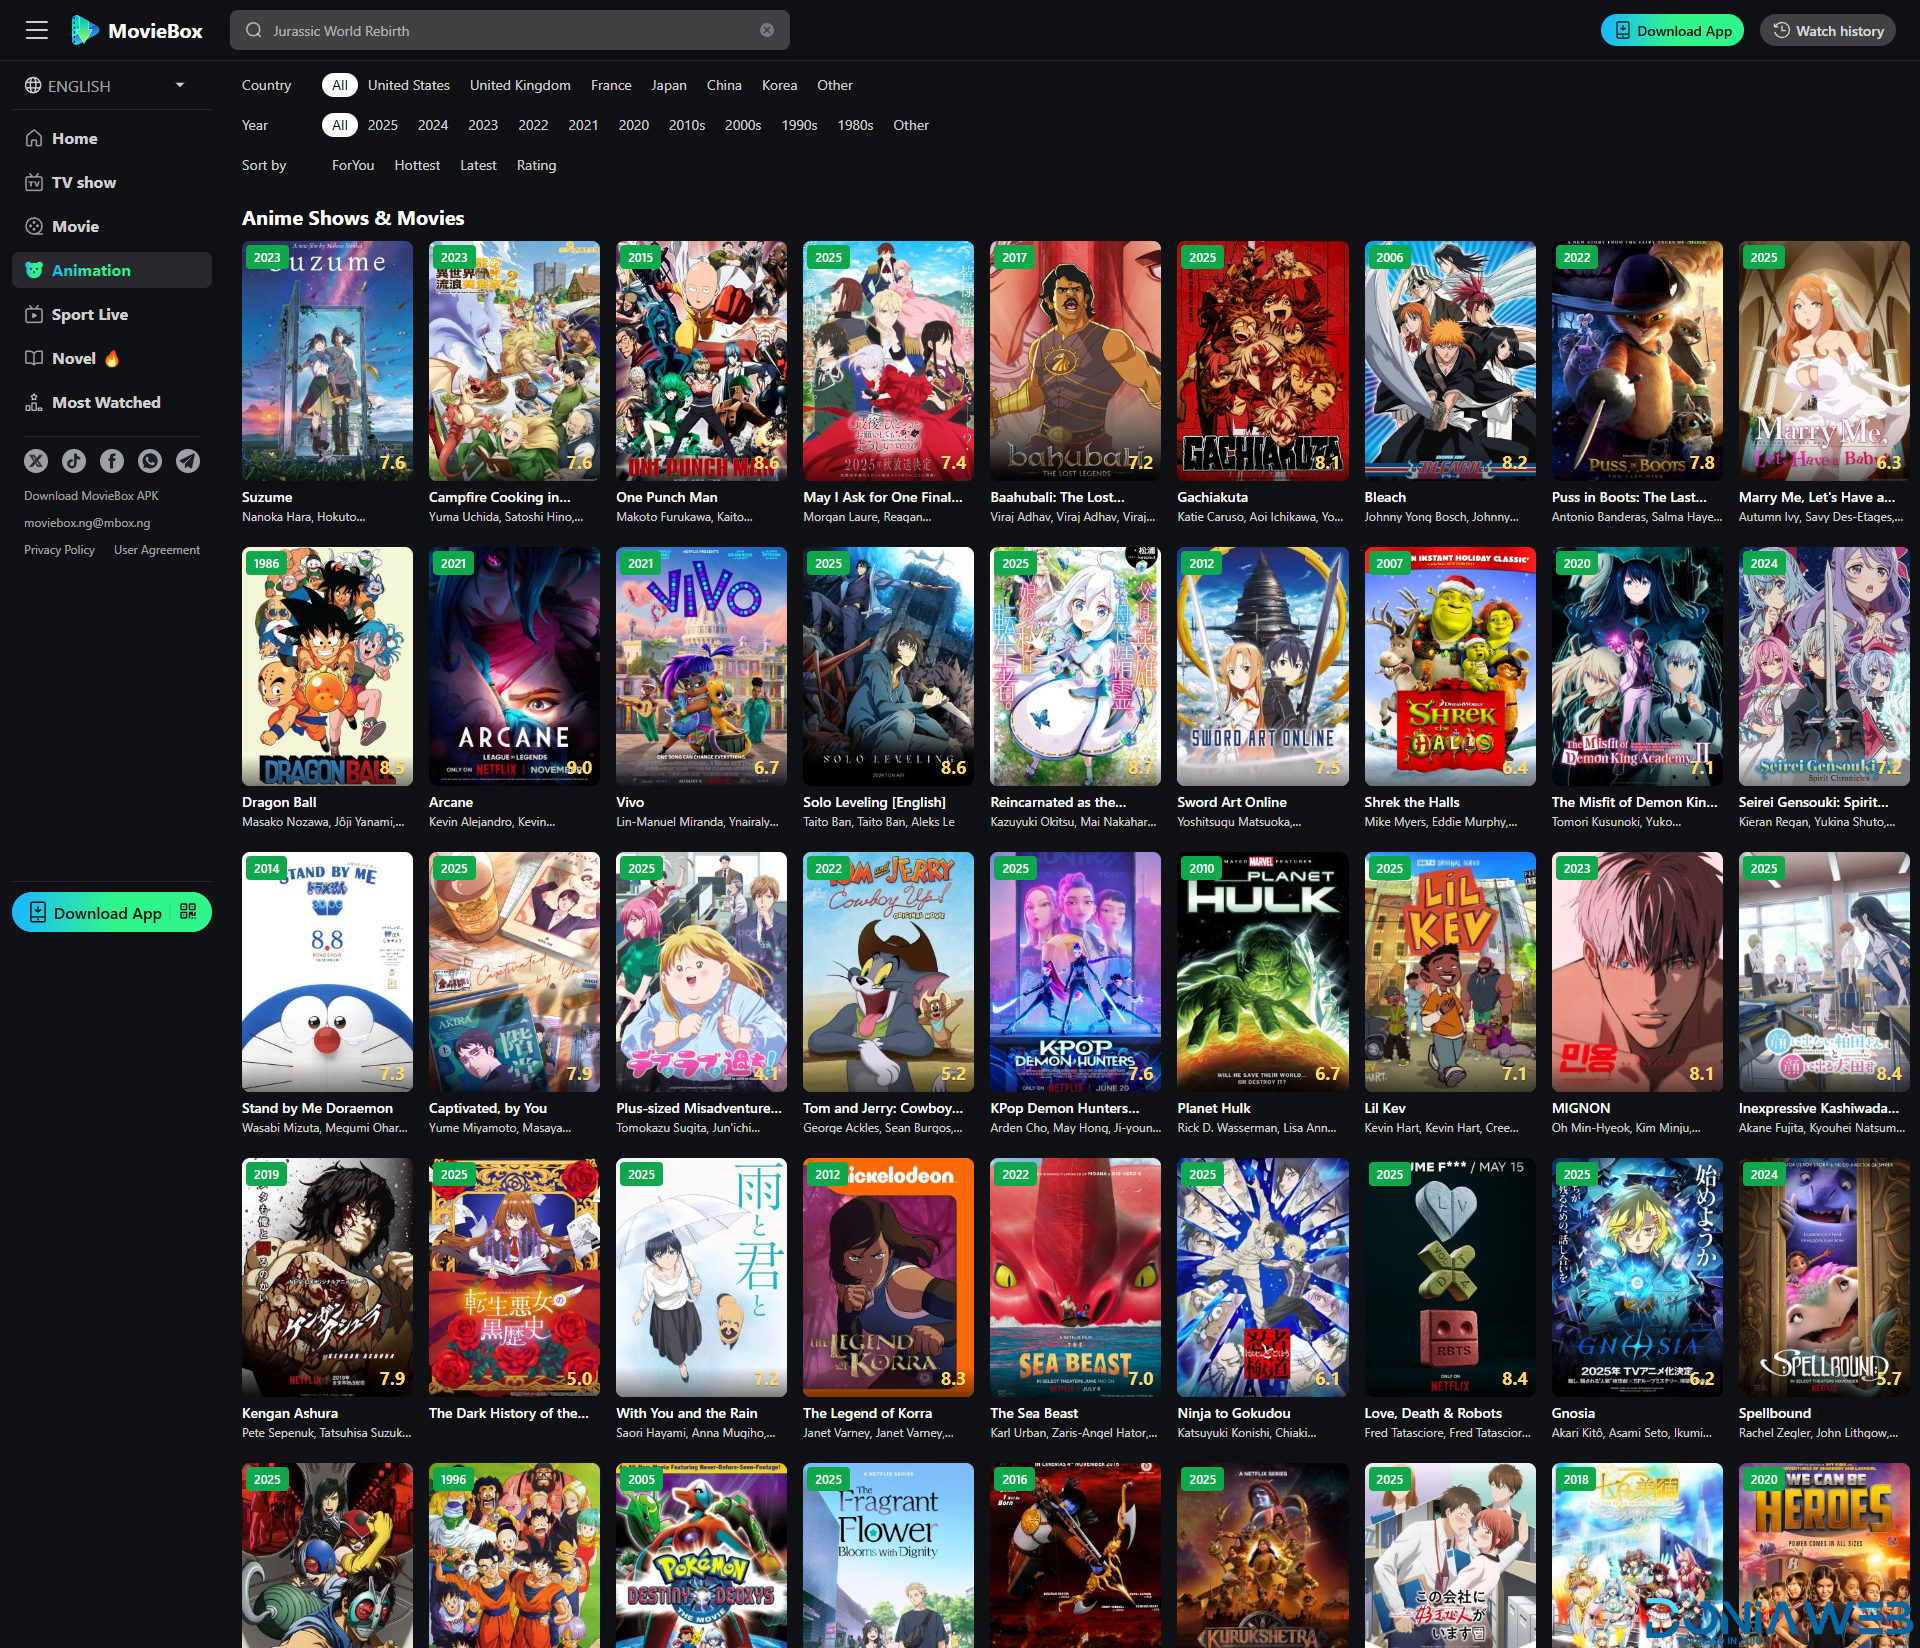Screen dimensions: 1920x1648
Task: Open Watch history
Action: coord(1828,30)
